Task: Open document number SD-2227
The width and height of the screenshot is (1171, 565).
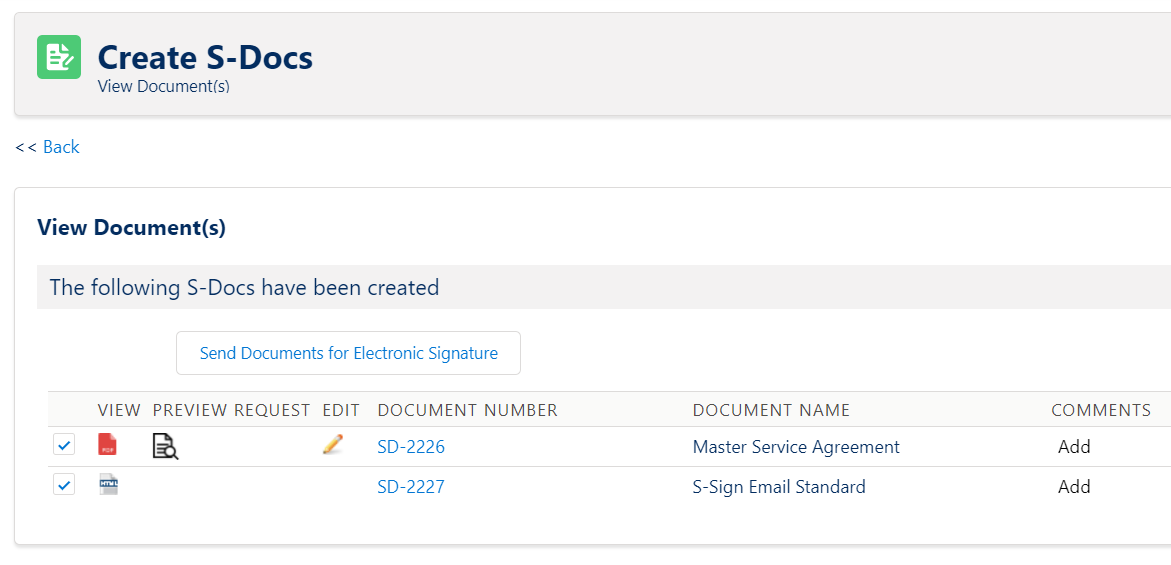Action: coord(411,487)
